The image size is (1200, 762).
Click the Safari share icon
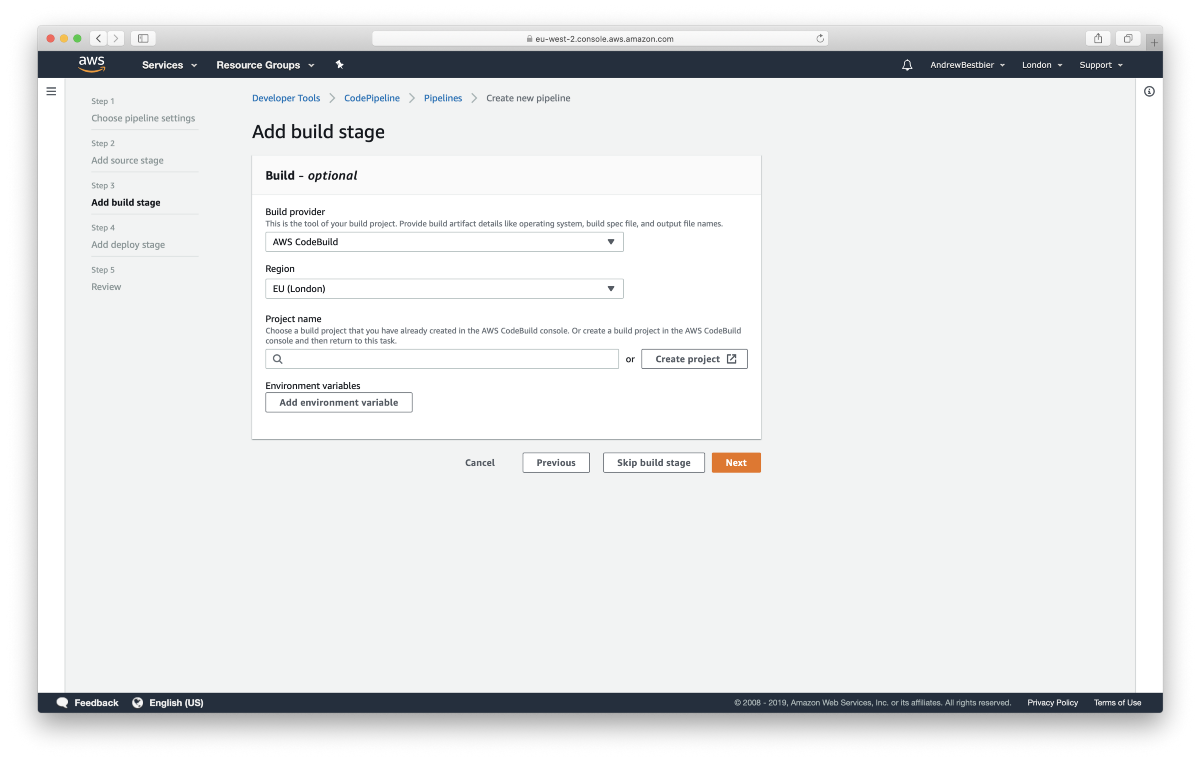click(x=1098, y=38)
